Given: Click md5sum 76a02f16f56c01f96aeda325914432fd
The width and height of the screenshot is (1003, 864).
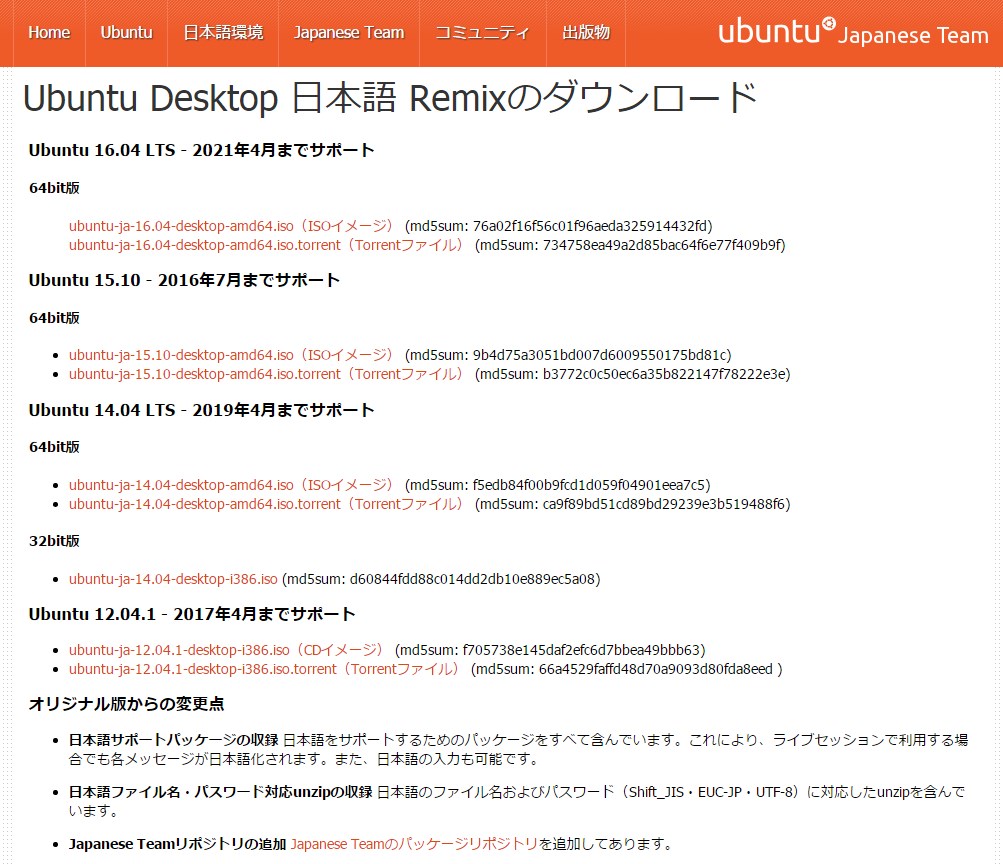Looking at the screenshot, I should tap(590, 226).
